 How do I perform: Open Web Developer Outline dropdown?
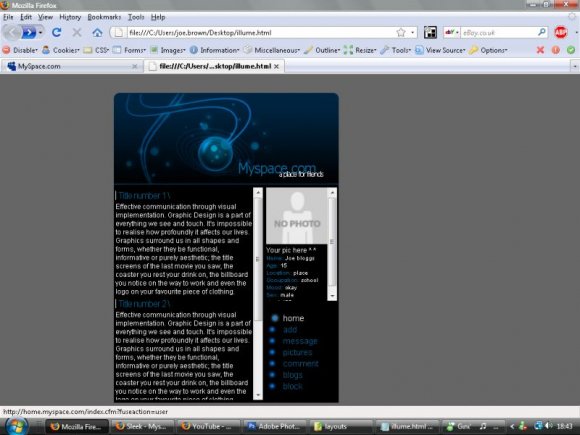coord(322,50)
